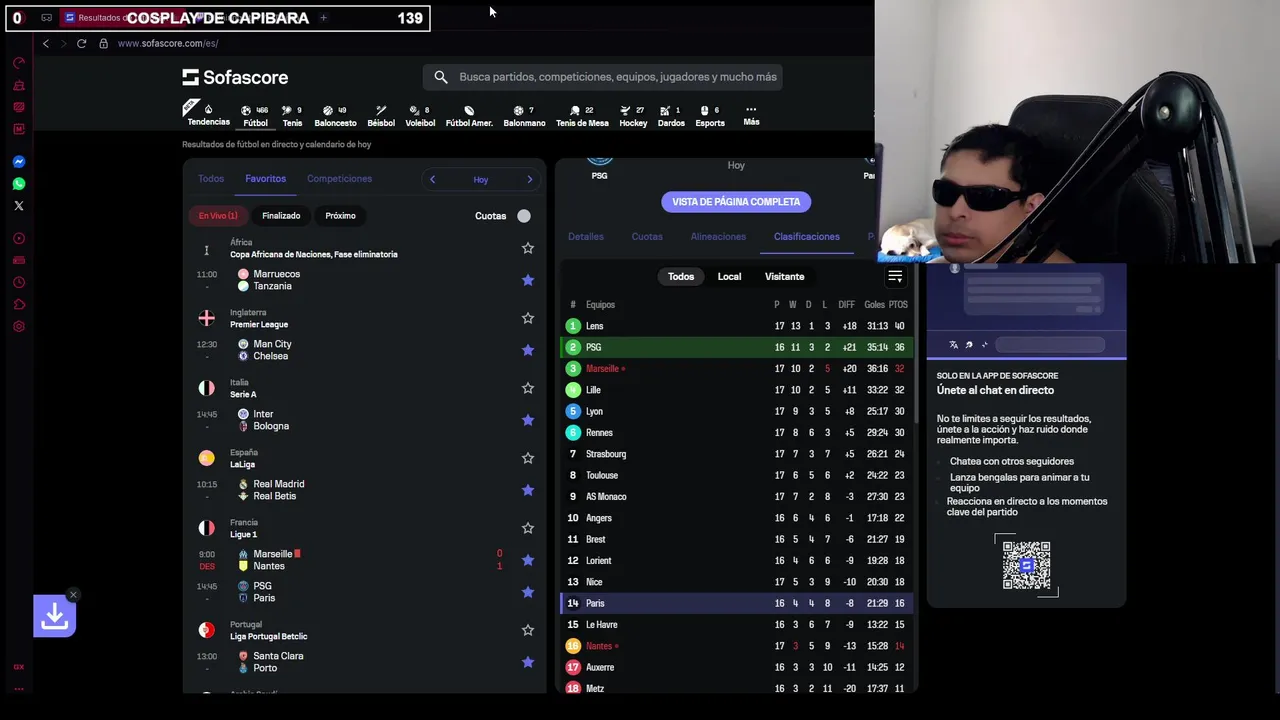
Task: Select the Tenis sport icon
Action: 292,116
